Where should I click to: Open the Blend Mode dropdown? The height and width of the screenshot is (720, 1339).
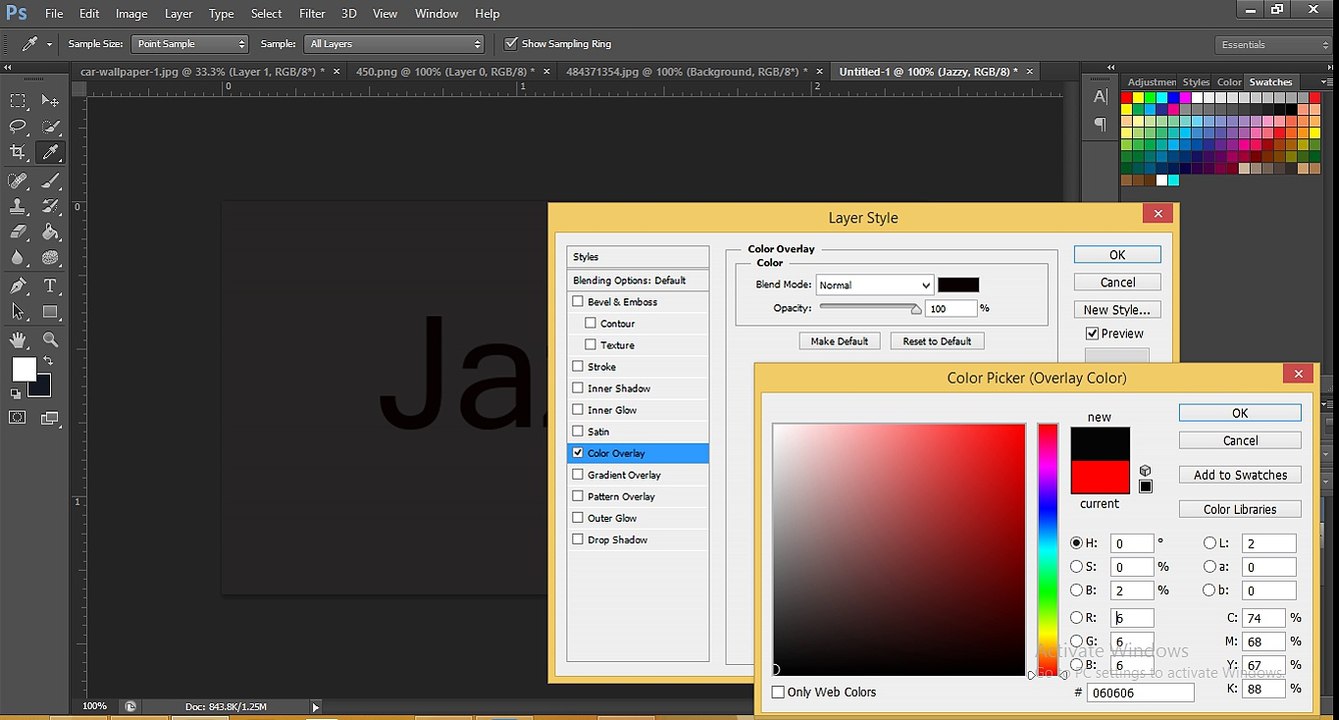874,285
